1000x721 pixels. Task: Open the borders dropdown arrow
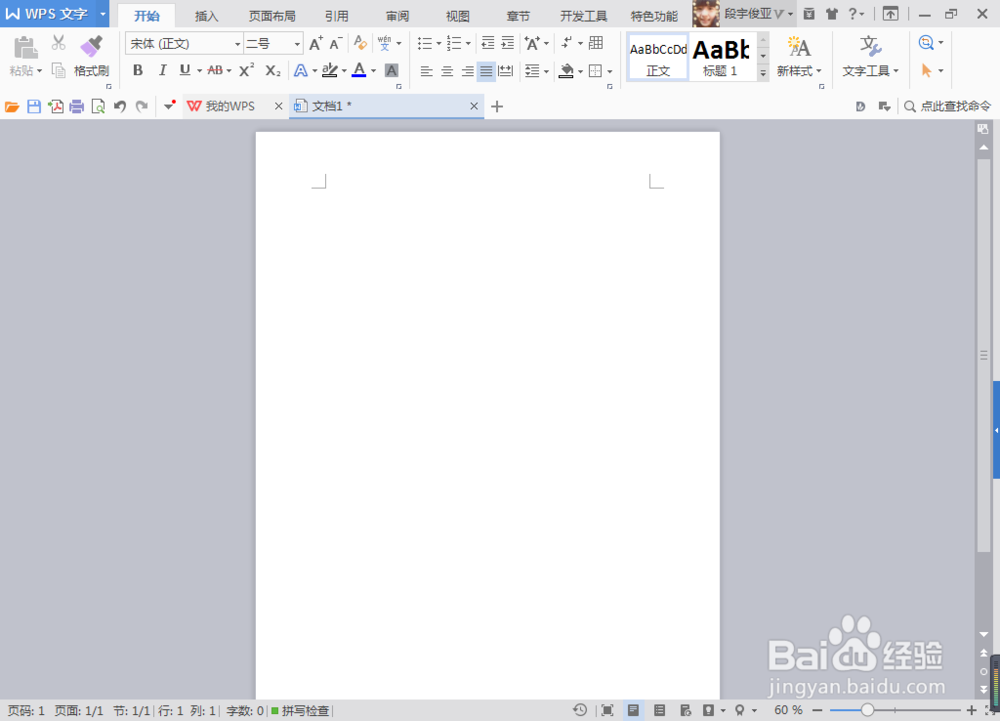point(610,71)
